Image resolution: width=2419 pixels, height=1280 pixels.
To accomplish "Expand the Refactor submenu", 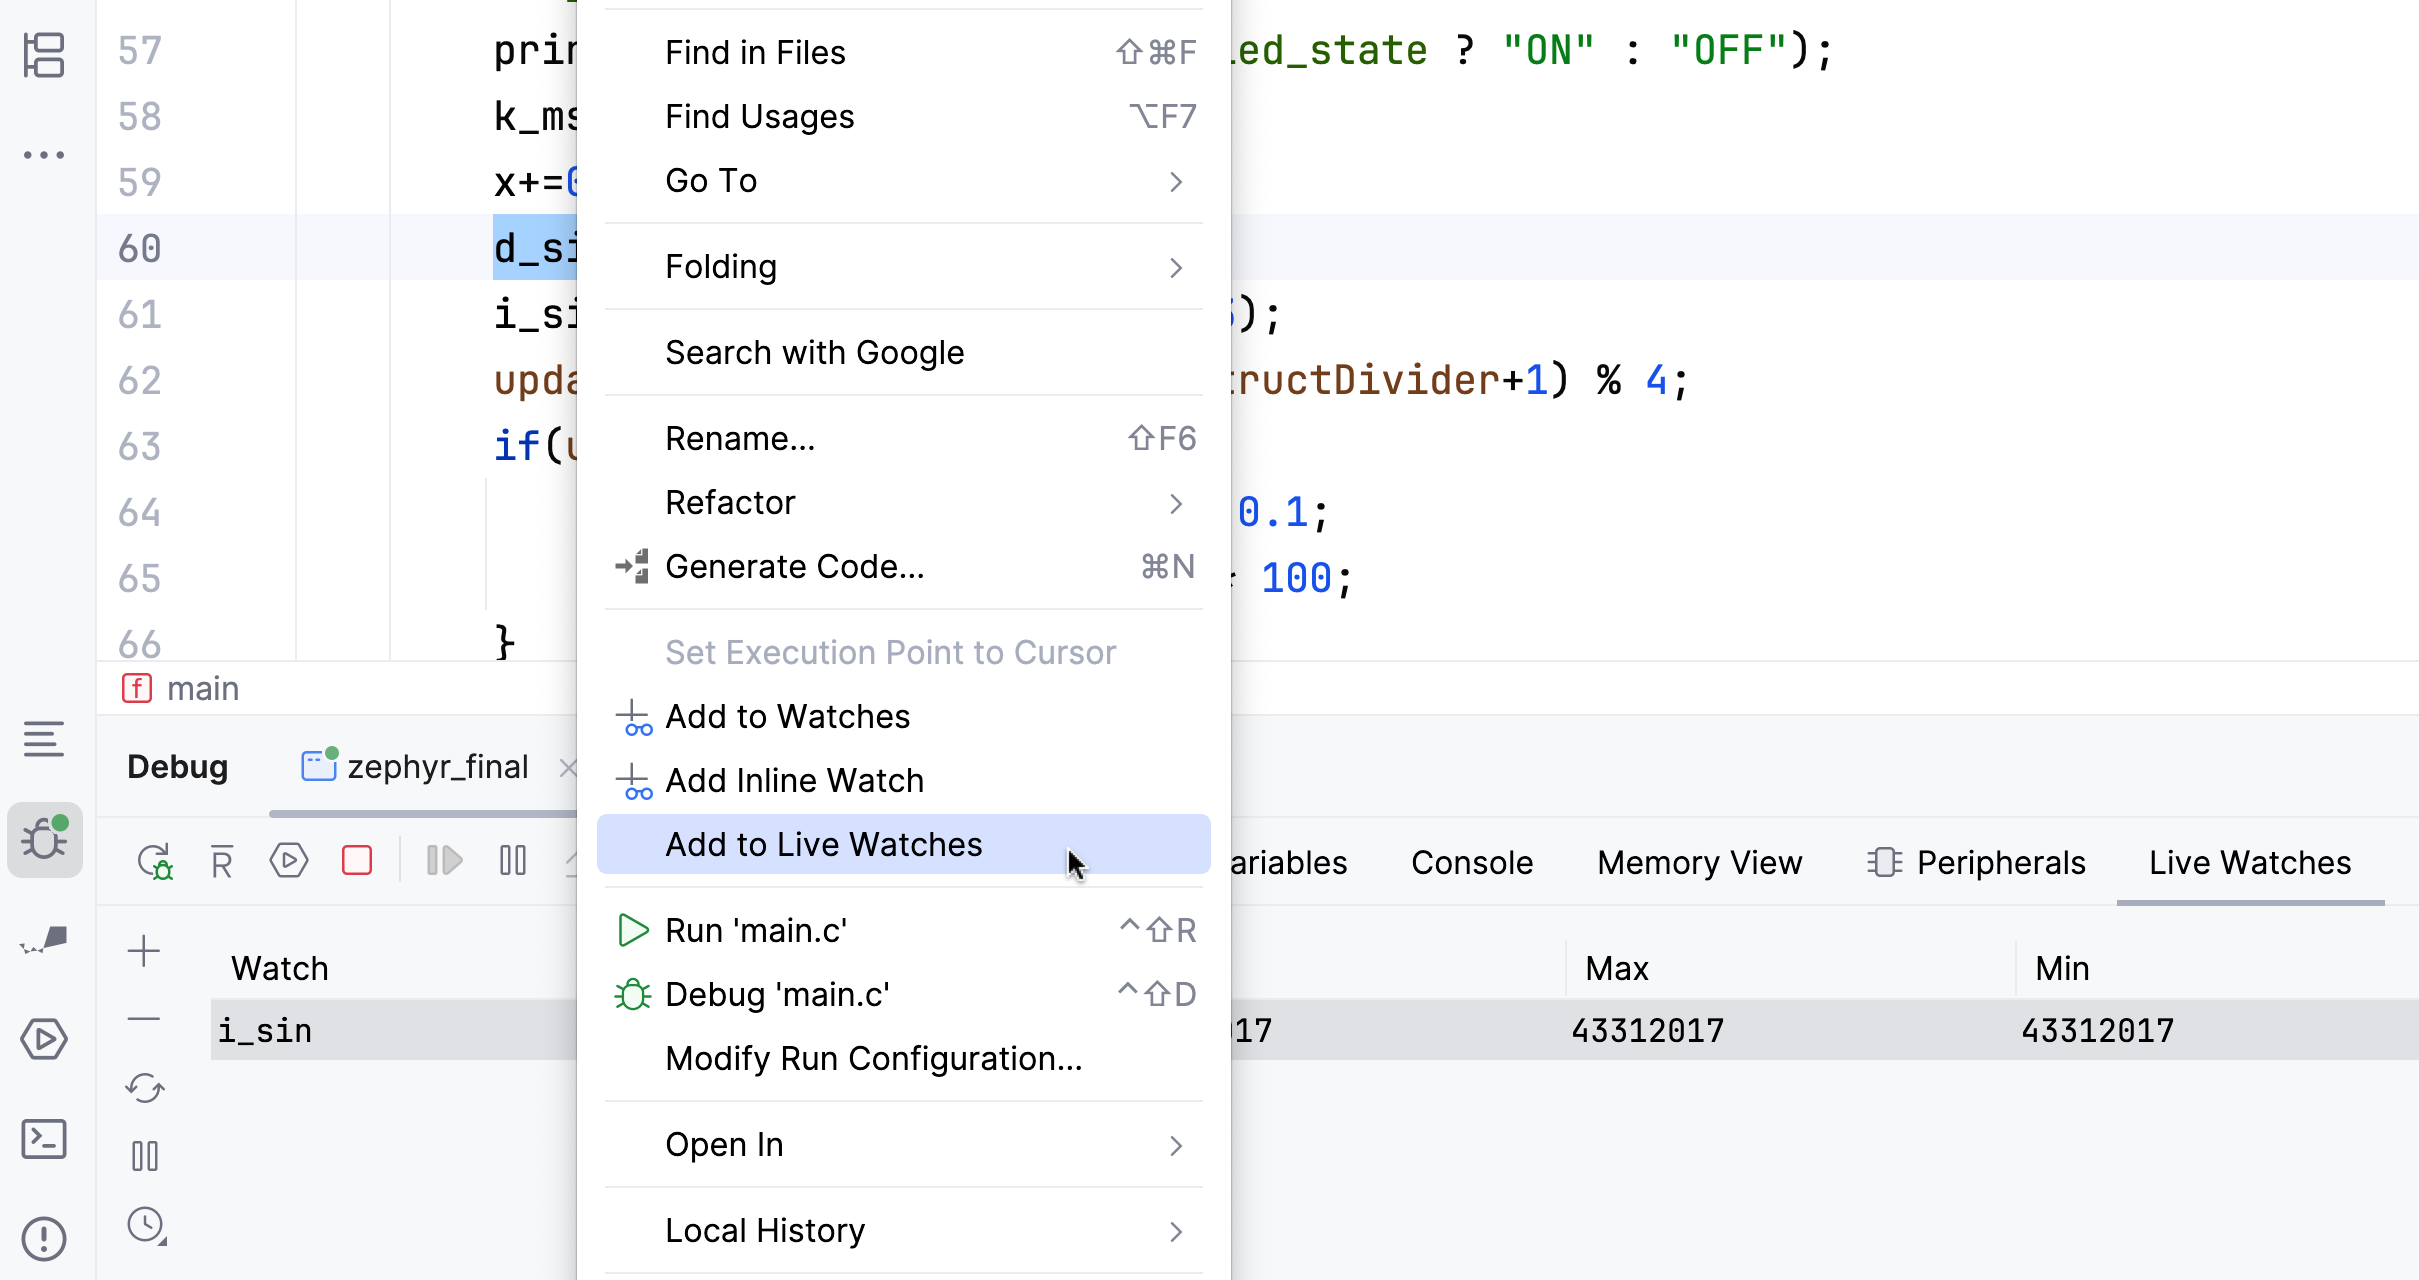I will coord(731,503).
